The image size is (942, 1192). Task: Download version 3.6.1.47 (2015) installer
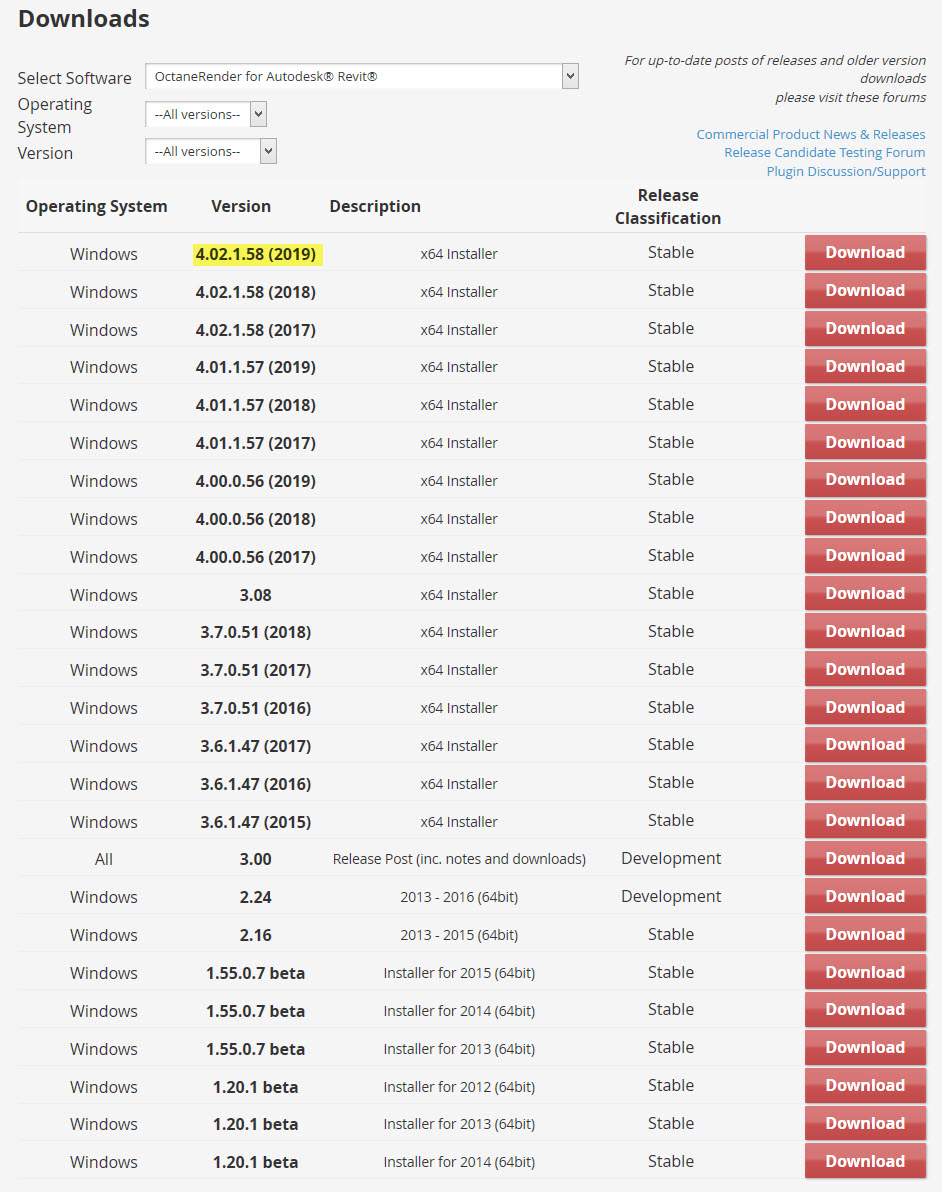tap(865, 821)
